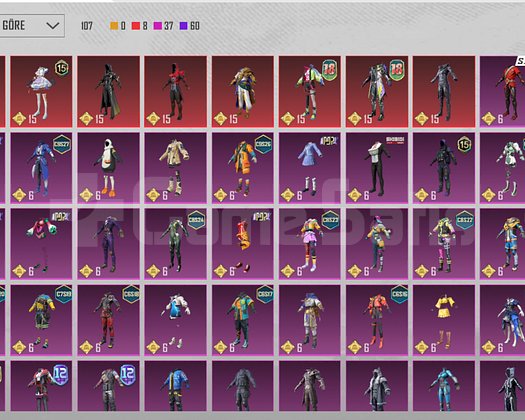Click the C6S26 season badge
This screenshot has height=420, width=525.
click(x=264, y=144)
